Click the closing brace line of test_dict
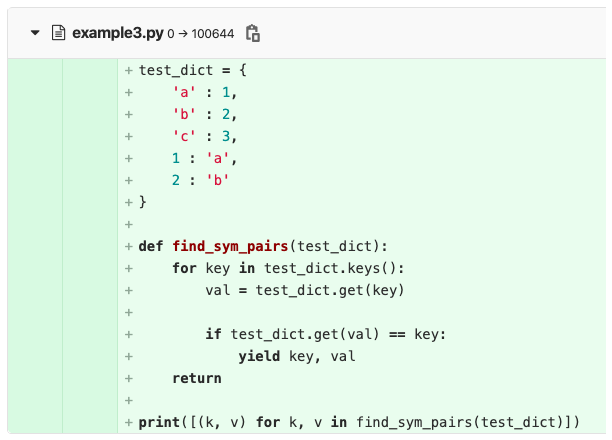This screenshot has width=612, height=440. (143, 202)
